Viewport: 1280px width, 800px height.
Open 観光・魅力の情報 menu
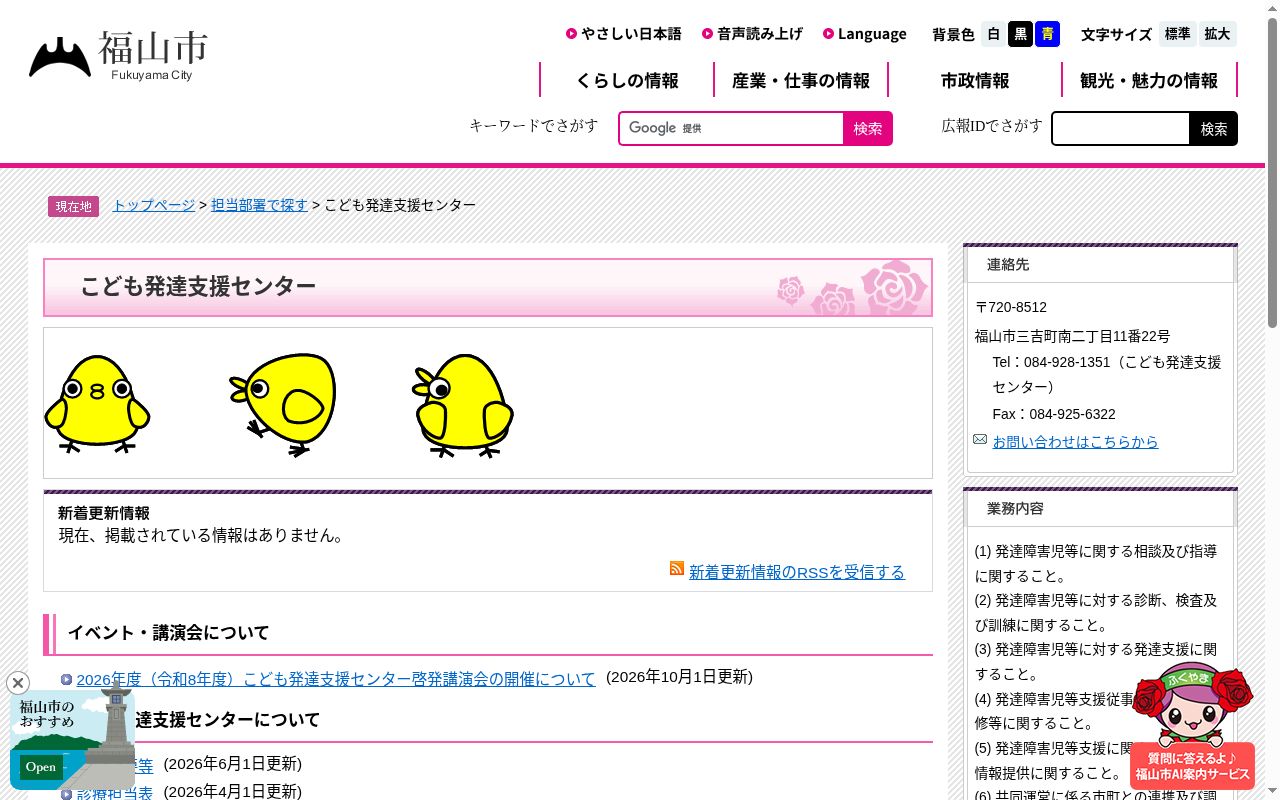[x=1149, y=80]
